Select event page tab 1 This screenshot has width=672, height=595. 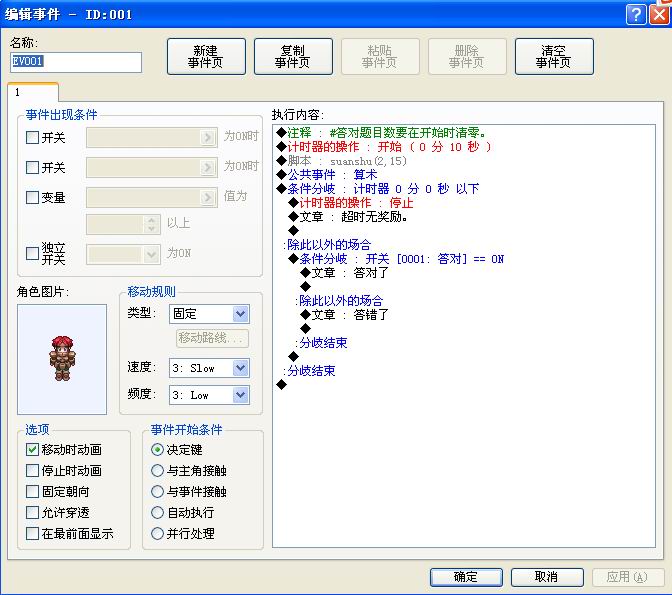[x=33, y=92]
